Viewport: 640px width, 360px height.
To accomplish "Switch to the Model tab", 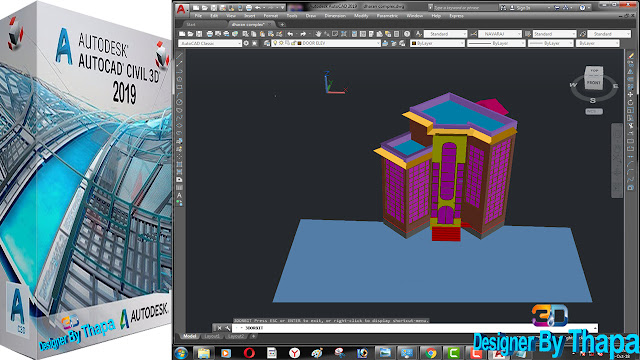I will 189,336.
